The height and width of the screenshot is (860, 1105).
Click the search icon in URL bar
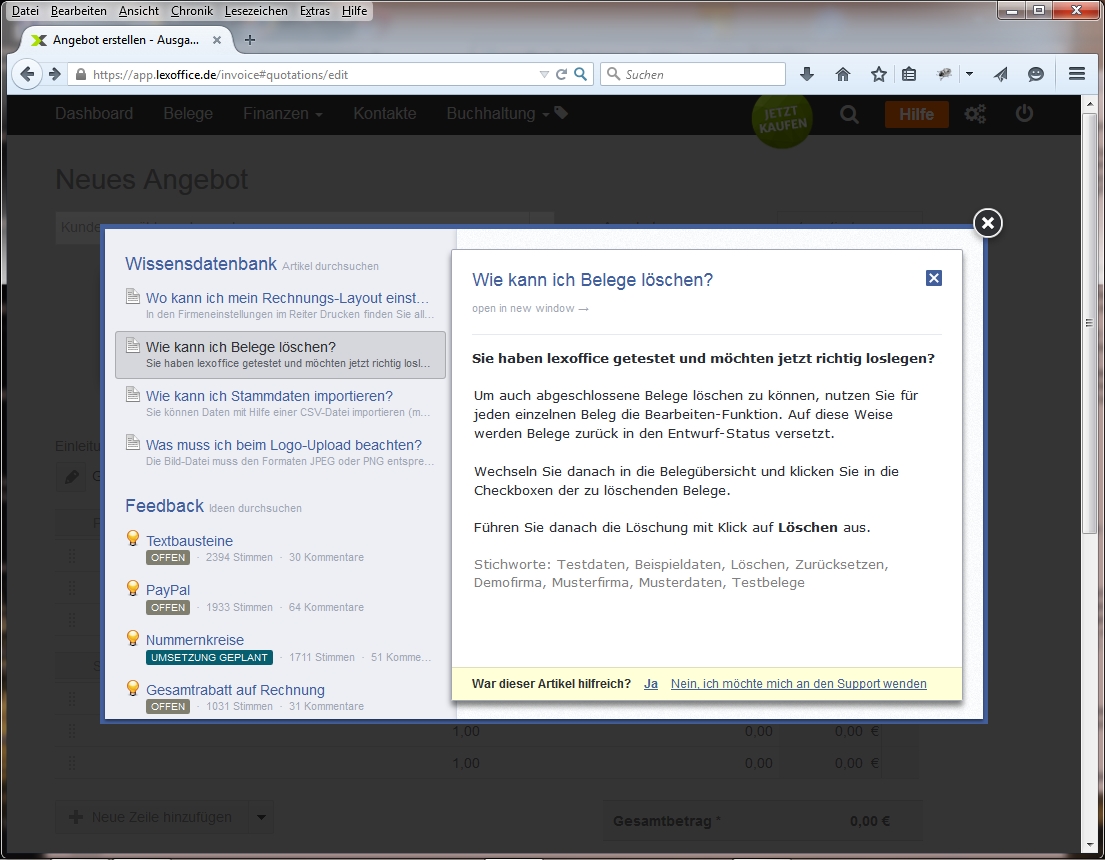pos(580,74)
